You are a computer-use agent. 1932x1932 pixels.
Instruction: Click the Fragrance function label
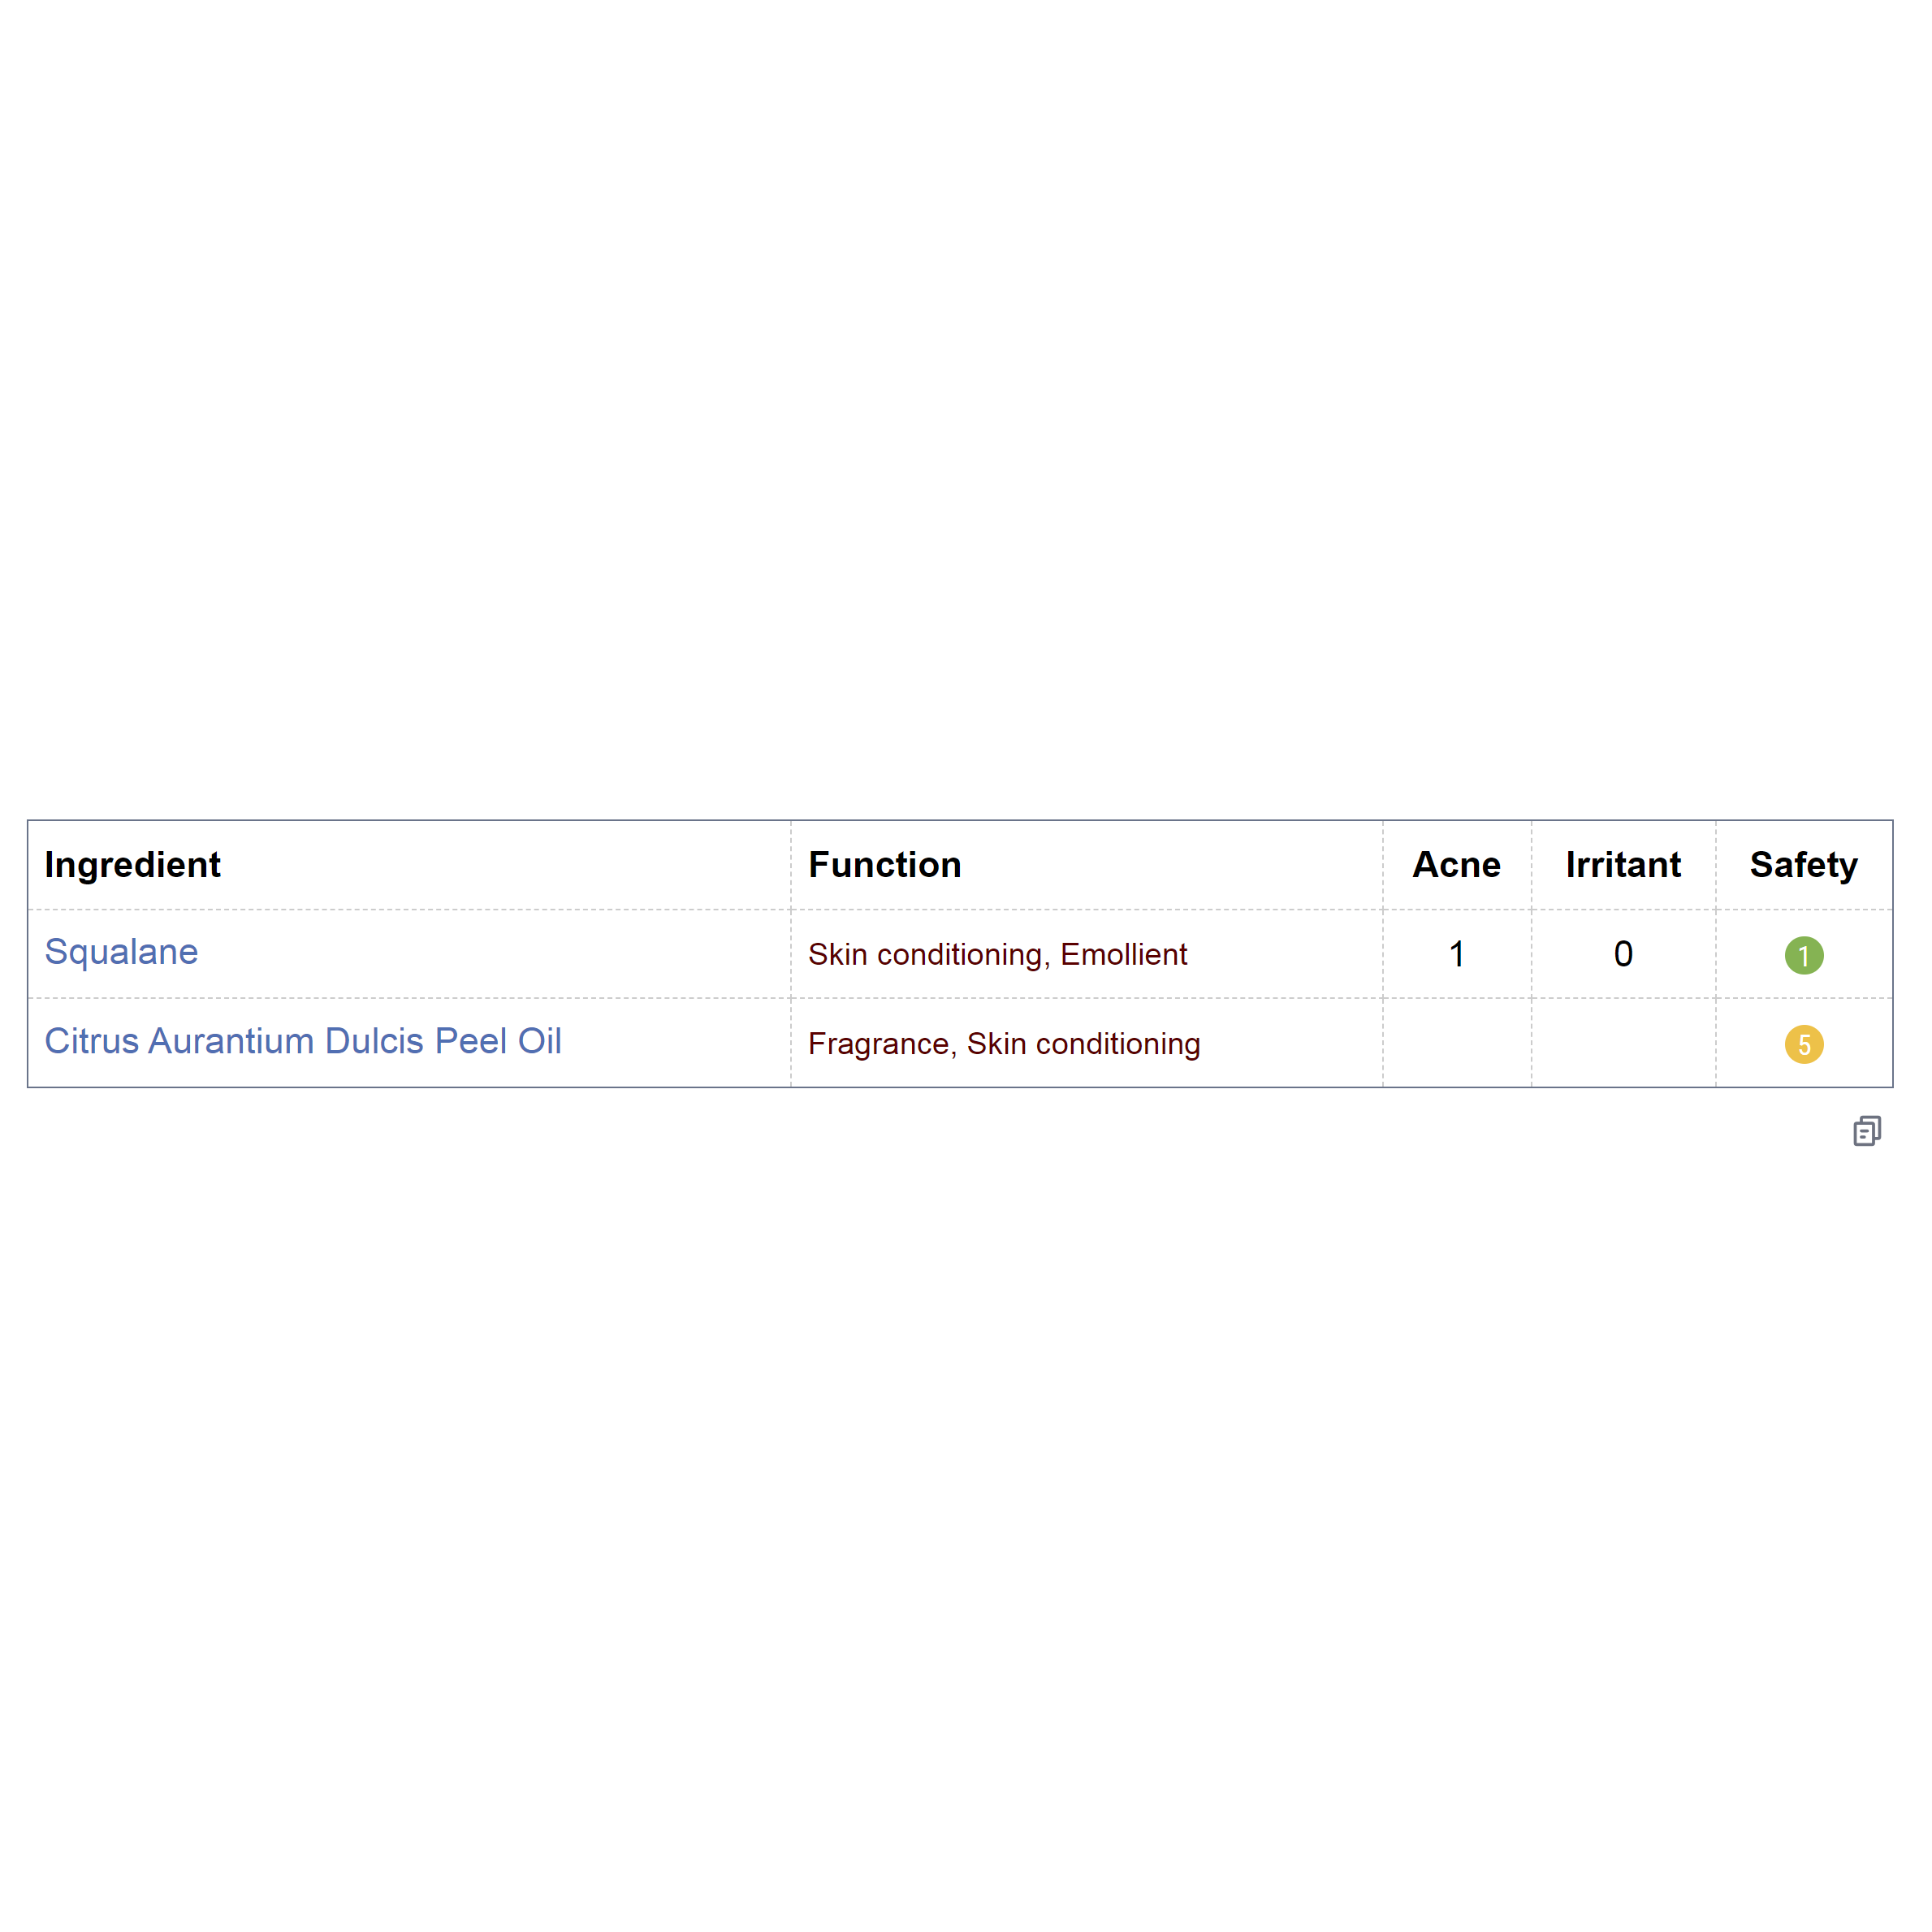(877, 1043)
